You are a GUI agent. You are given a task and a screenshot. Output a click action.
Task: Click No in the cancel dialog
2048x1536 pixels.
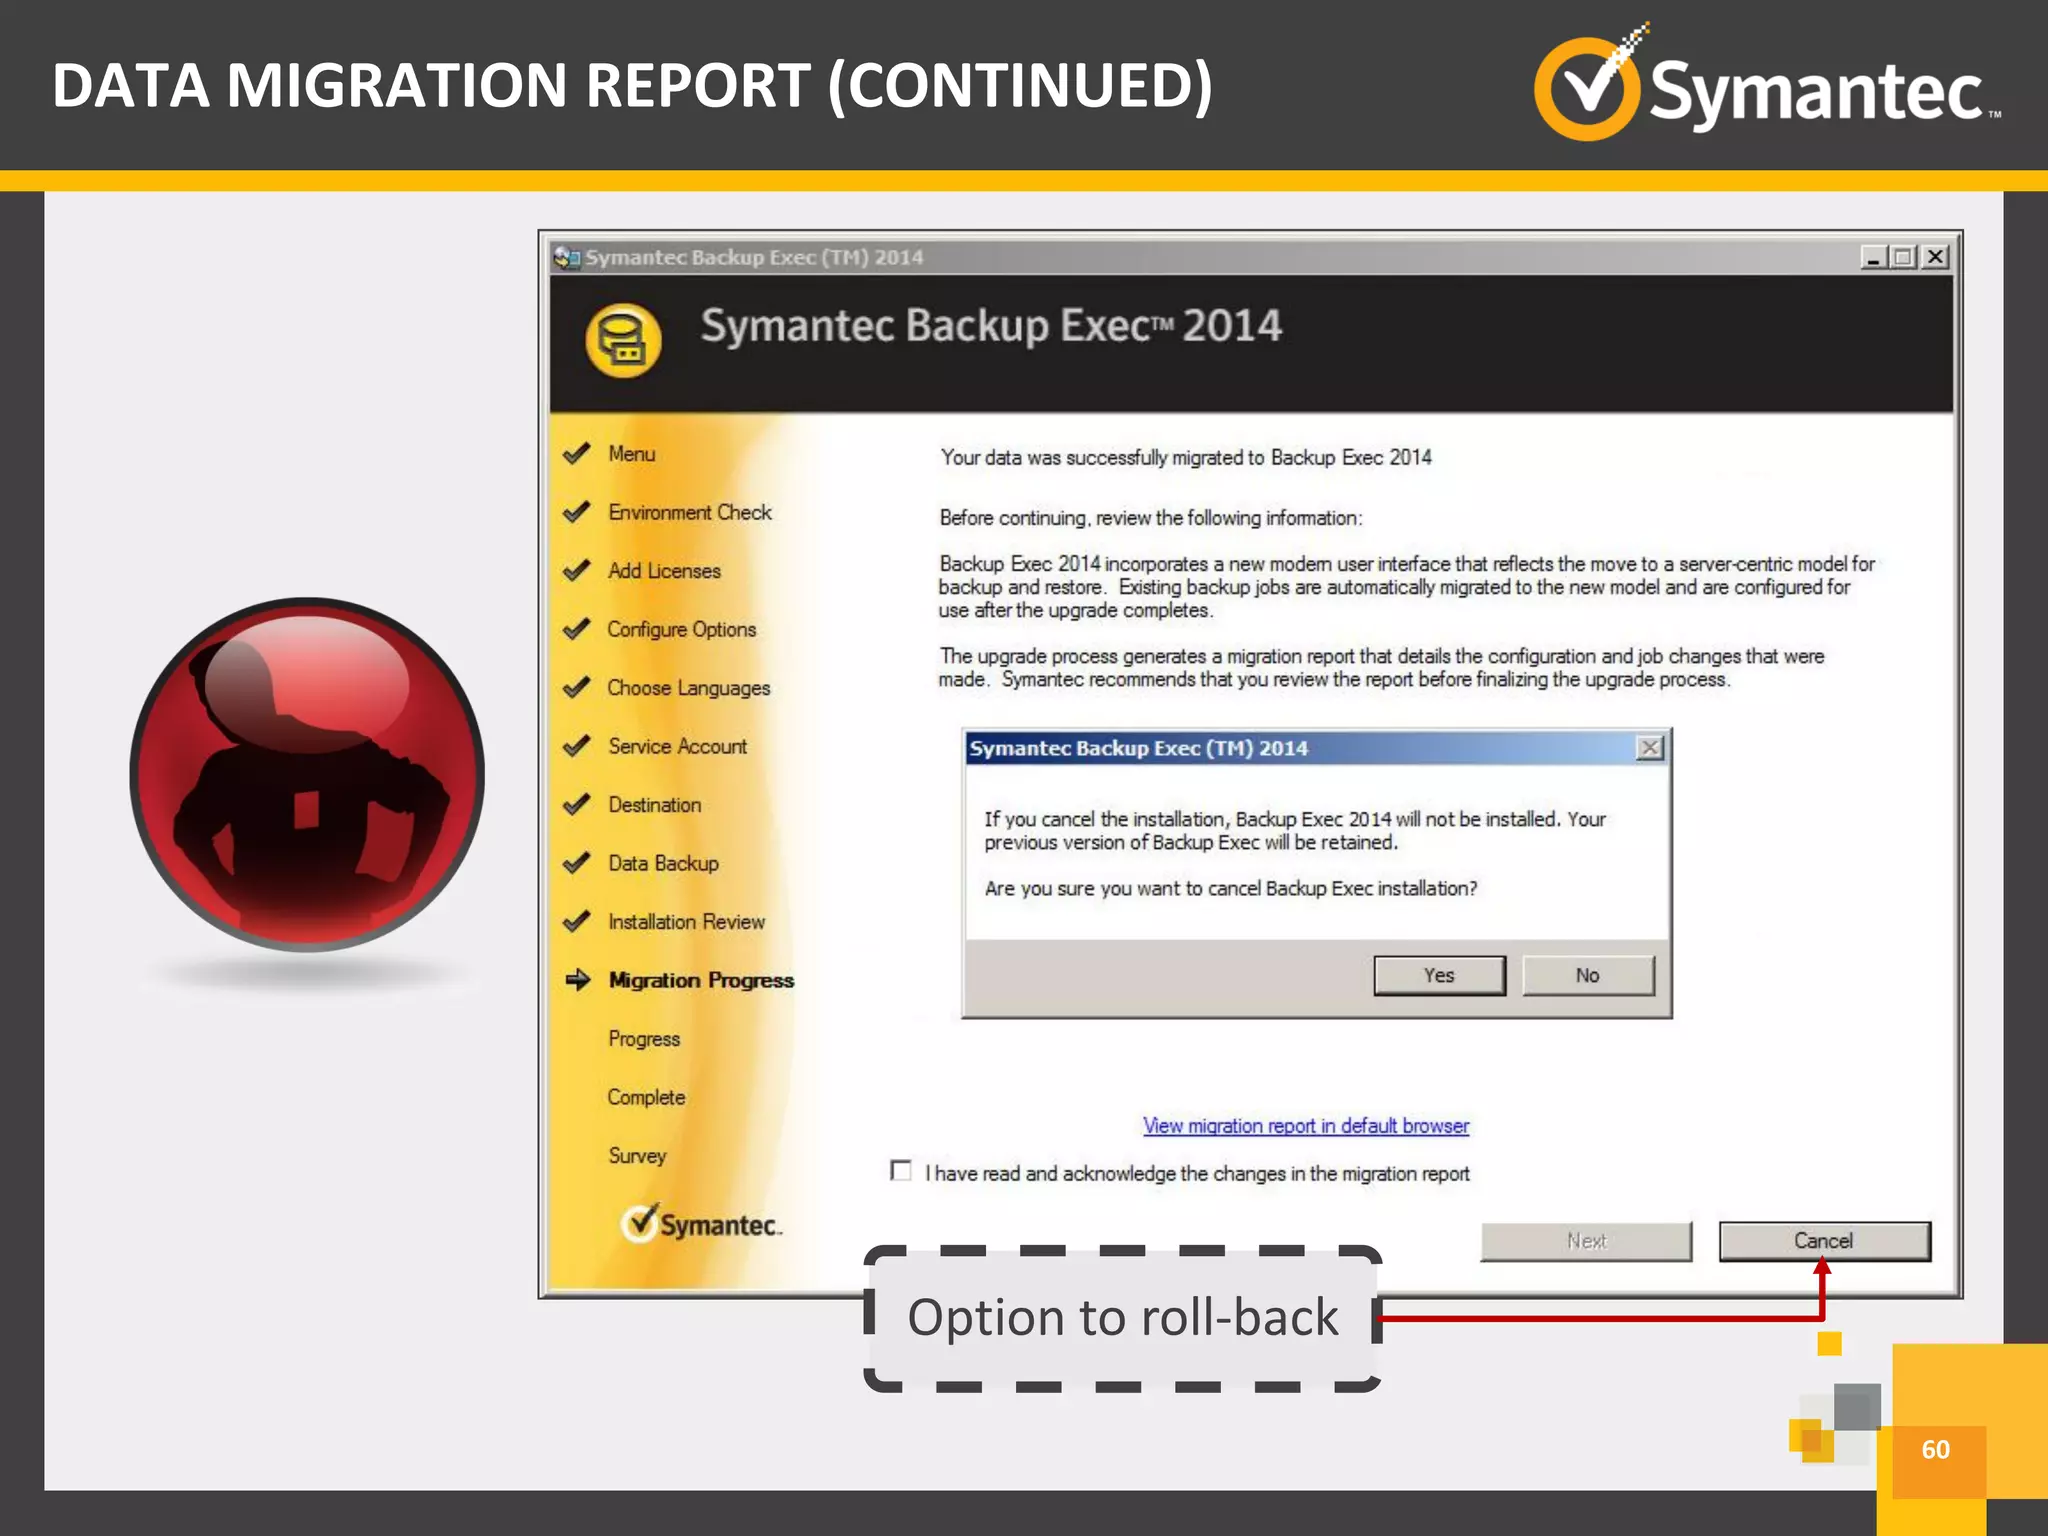(x=1588, y=975)
